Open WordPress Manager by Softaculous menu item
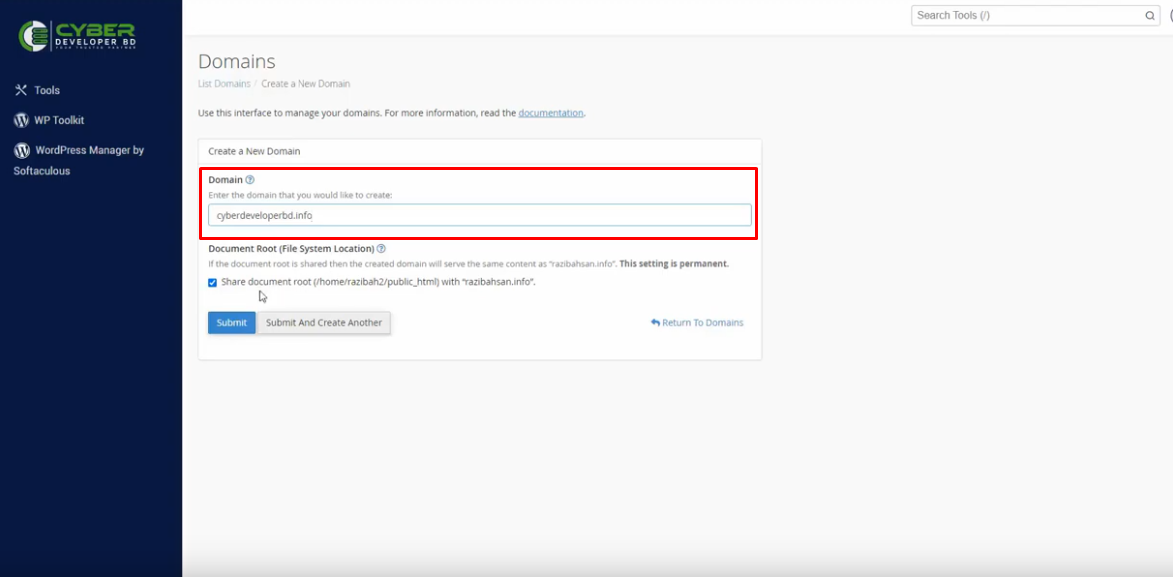1173x577 pixels. point(79,160)
